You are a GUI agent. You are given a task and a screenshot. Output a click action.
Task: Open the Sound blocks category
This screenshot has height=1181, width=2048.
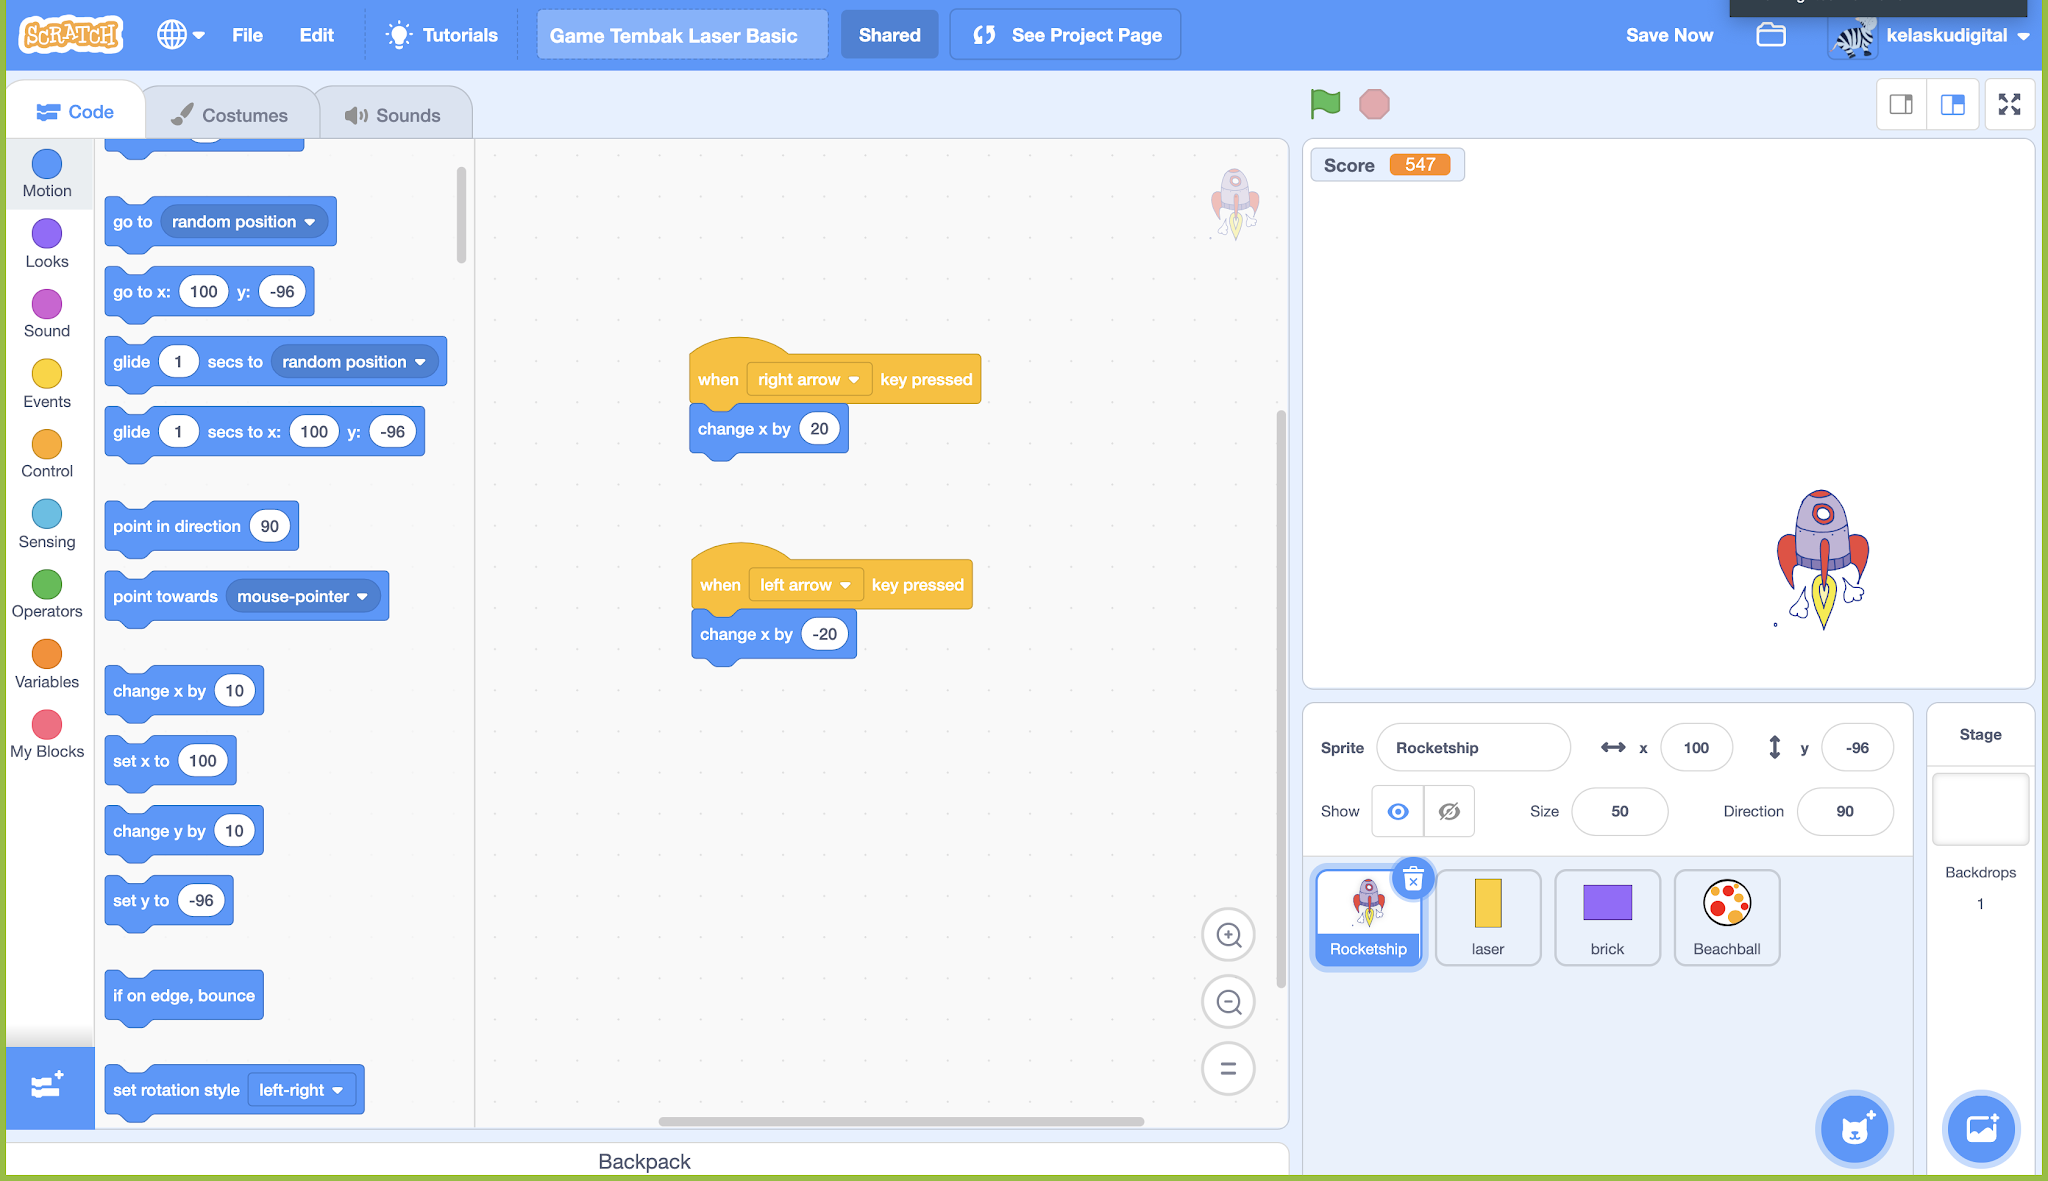(x=46, y=312)
